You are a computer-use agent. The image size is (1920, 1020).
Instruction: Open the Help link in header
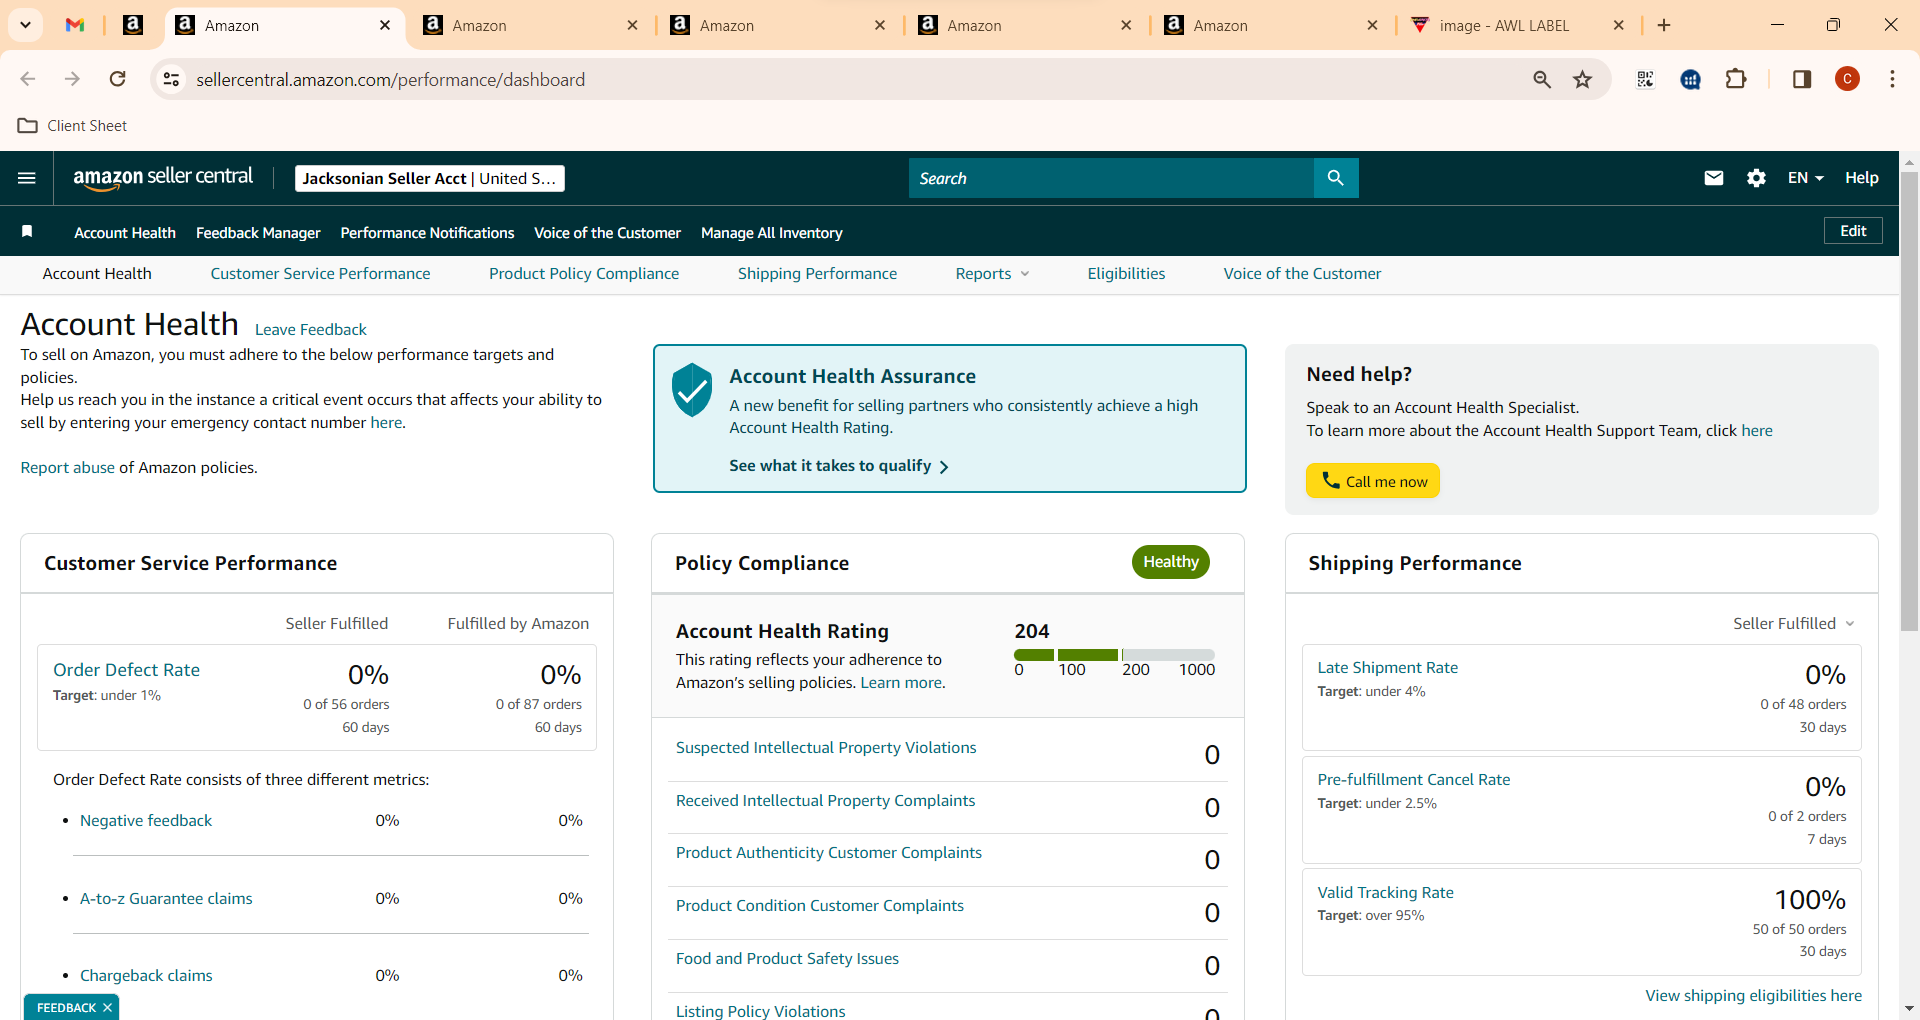click(x=1861, y=178)
